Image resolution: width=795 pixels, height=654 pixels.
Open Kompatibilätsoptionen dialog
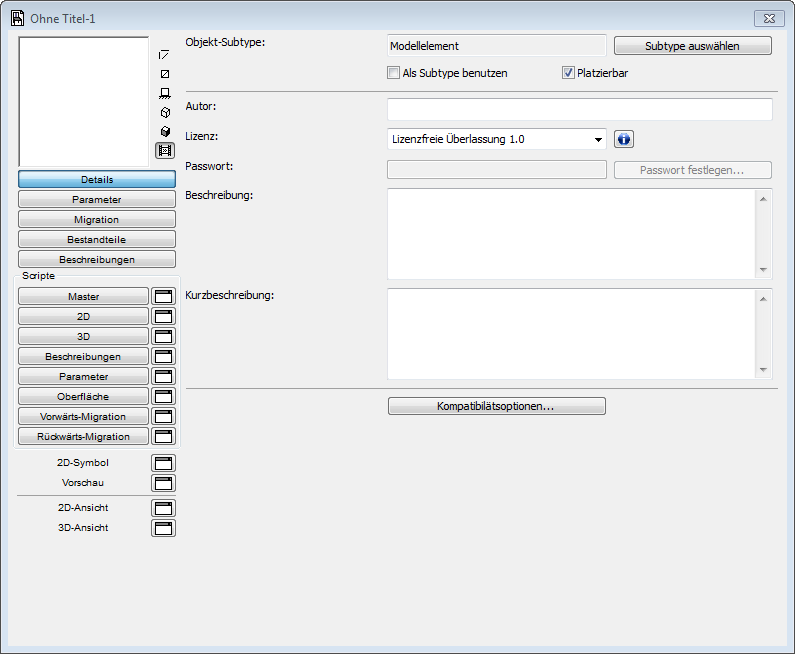click(x=496, y=406)
